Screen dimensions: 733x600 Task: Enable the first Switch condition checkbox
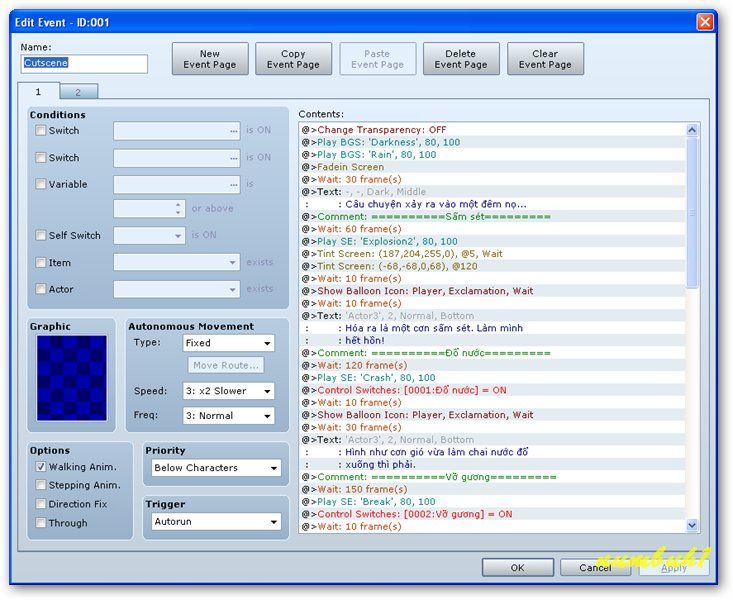[x=41, y=130]
